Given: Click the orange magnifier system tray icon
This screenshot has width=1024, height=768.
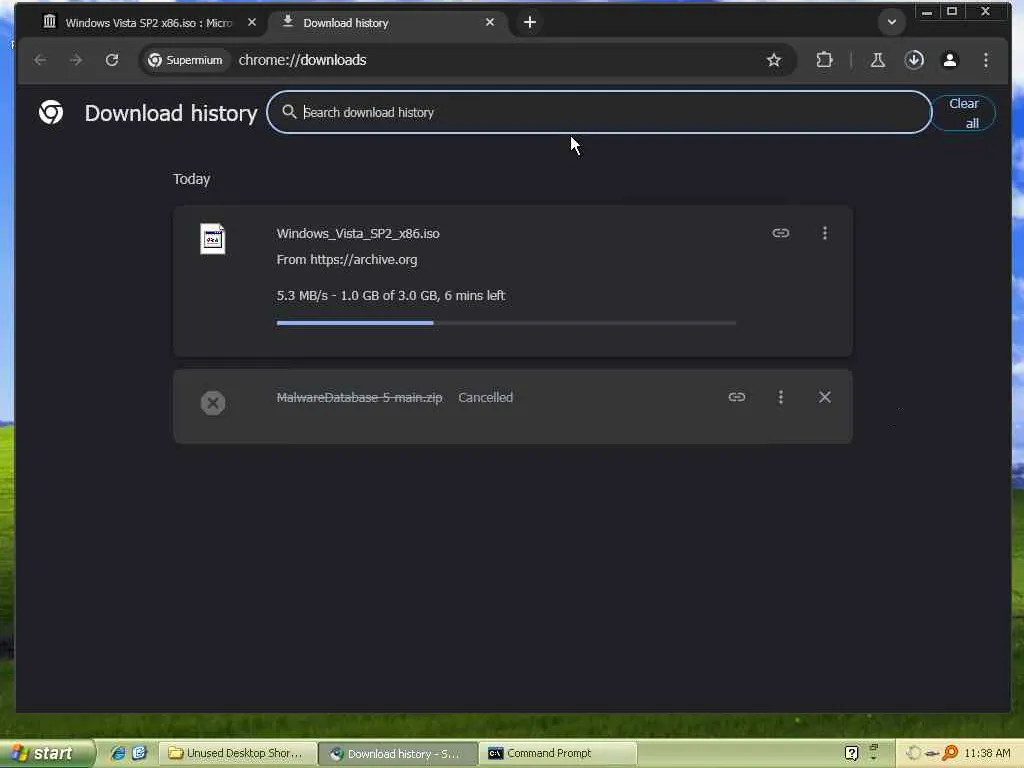Looking at the screenshot, I should 951,753.
